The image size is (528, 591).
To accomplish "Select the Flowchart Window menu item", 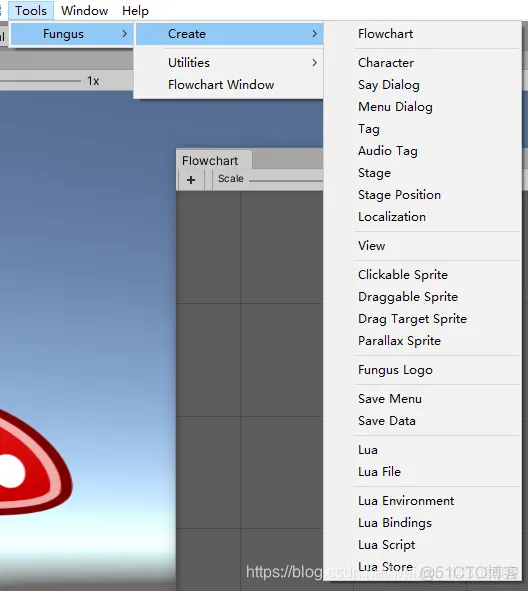I will (229, 84).
